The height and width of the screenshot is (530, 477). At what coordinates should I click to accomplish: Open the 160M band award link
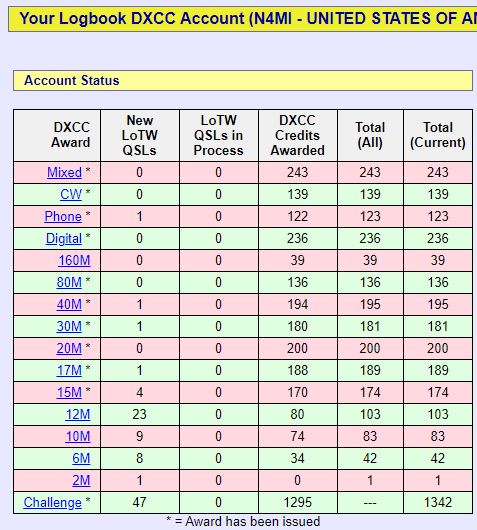click(x=74, y=261)
